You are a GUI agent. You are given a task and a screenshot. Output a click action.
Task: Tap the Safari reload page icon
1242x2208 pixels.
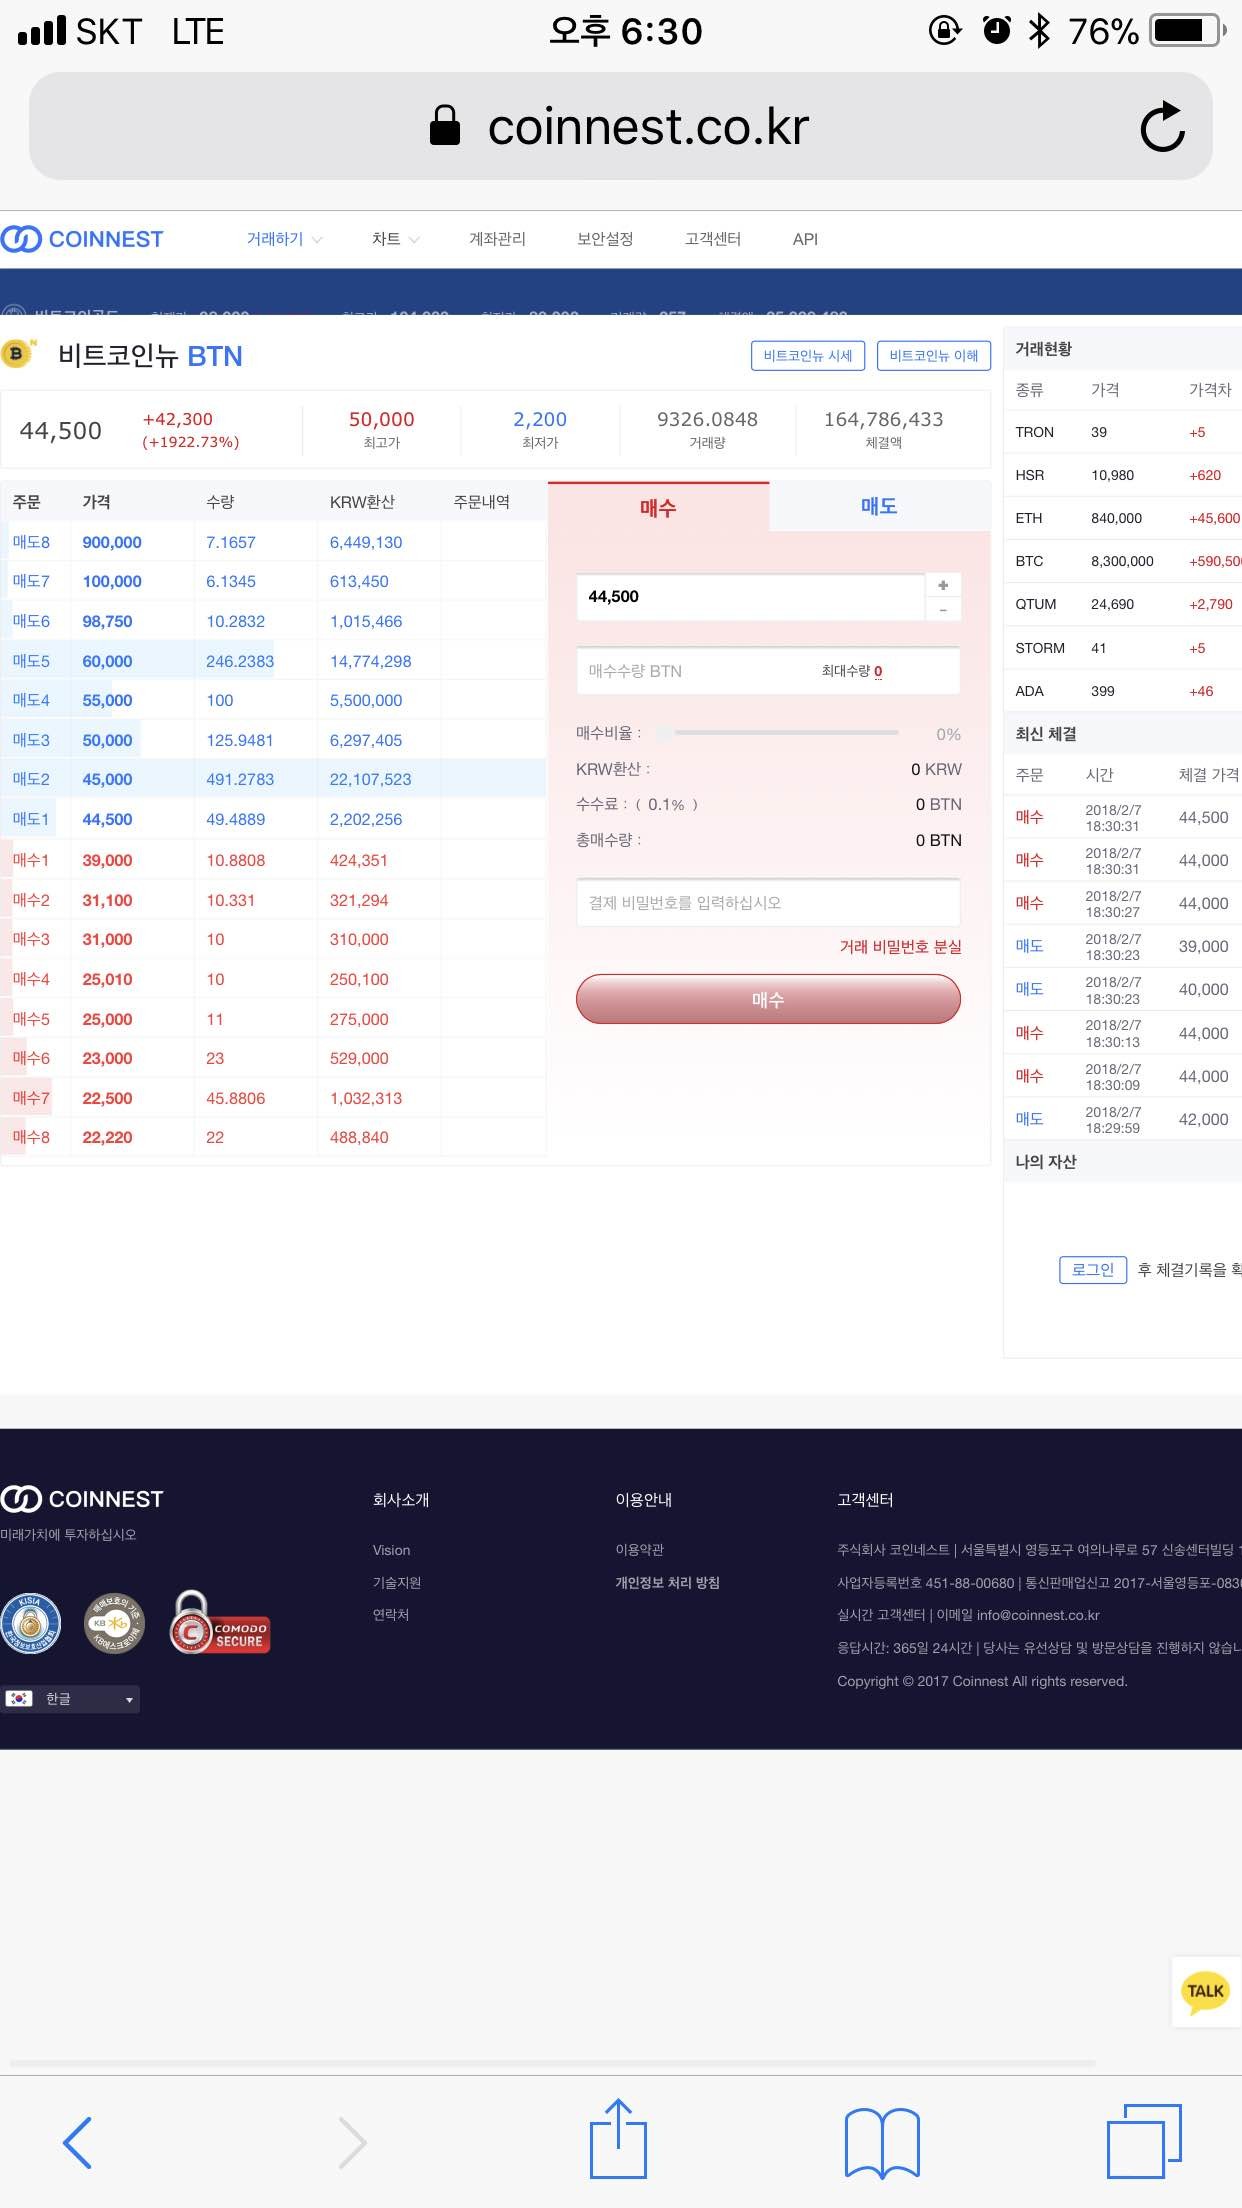click(1162, 127)
